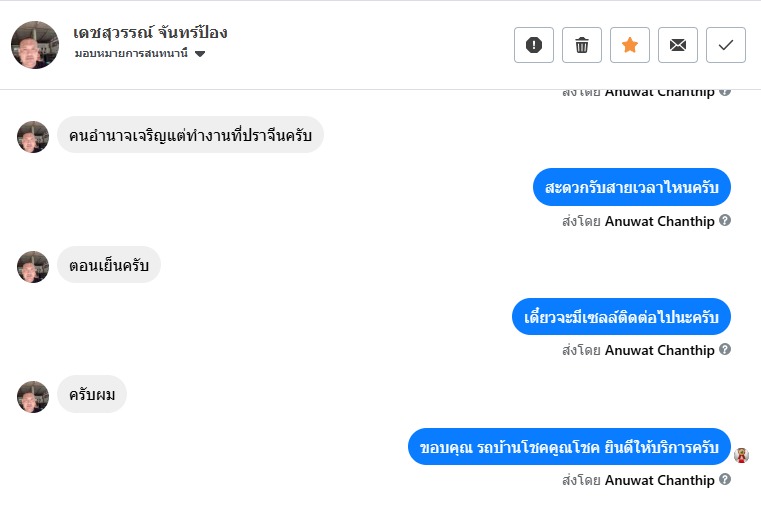Mark as unread with envelope icon
761x523 pixels.
[678, 45]
